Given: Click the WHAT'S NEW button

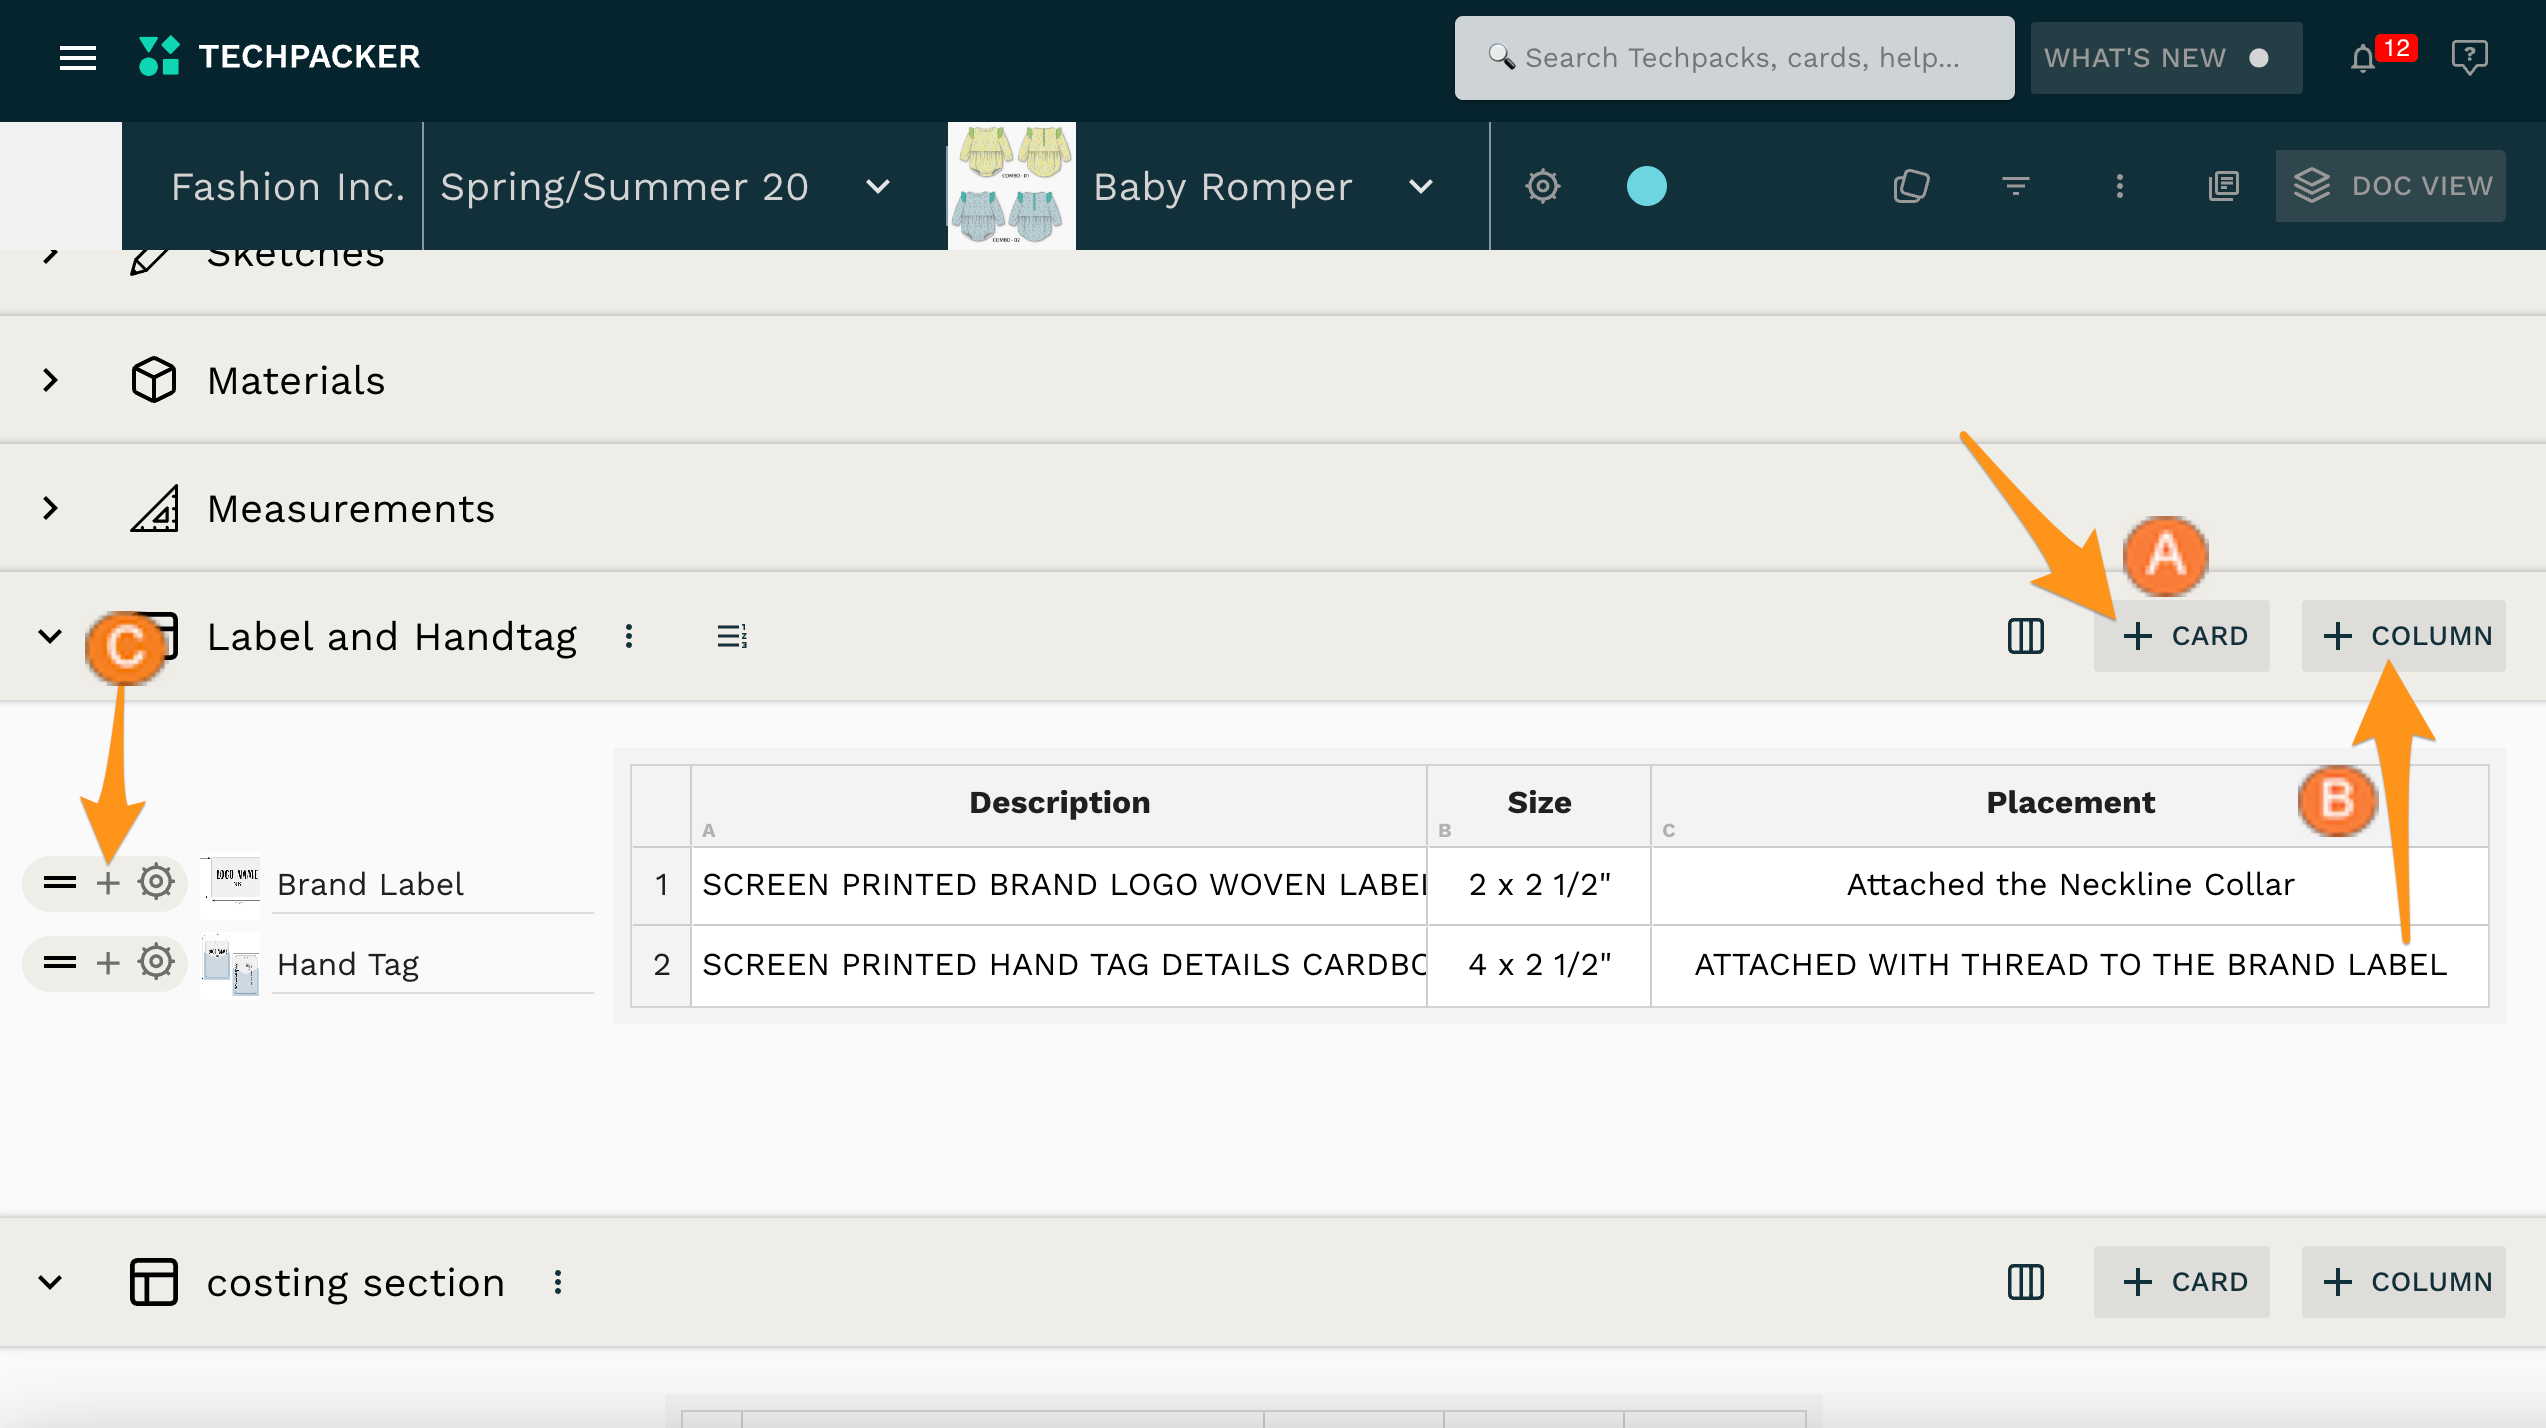Looking at the screenshot, I should [2166, 57].
